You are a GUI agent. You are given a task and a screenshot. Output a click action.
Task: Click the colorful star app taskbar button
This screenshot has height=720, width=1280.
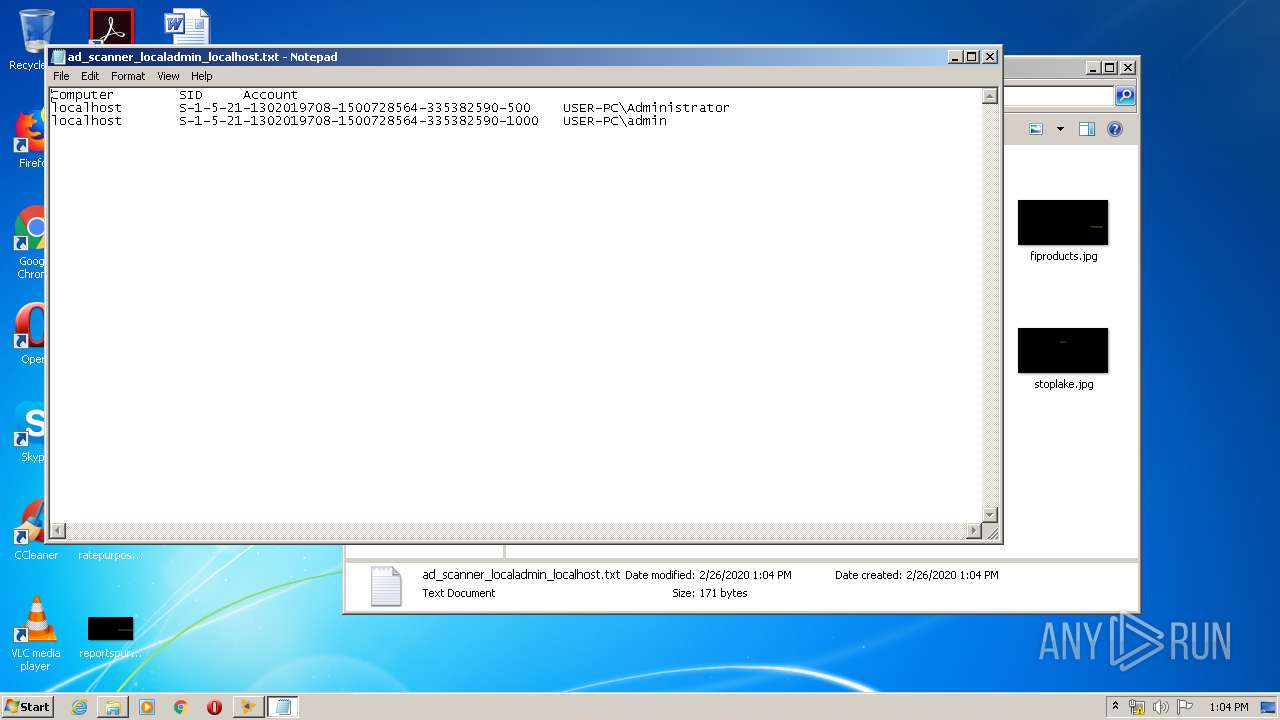[x=248, y=707]
